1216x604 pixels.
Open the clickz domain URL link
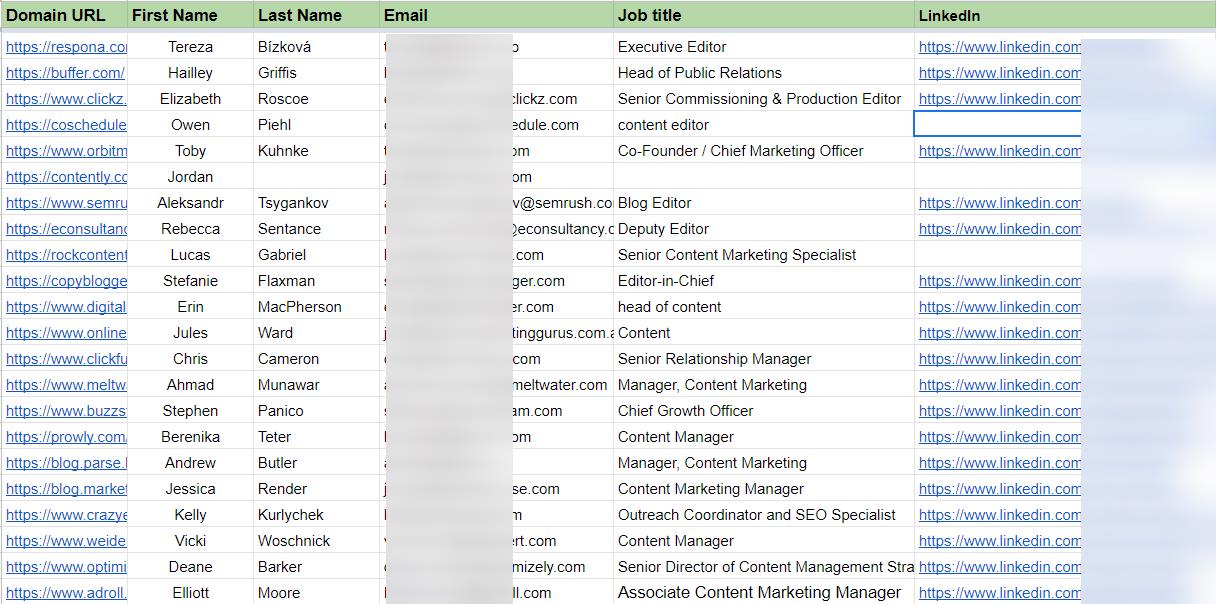66,99
